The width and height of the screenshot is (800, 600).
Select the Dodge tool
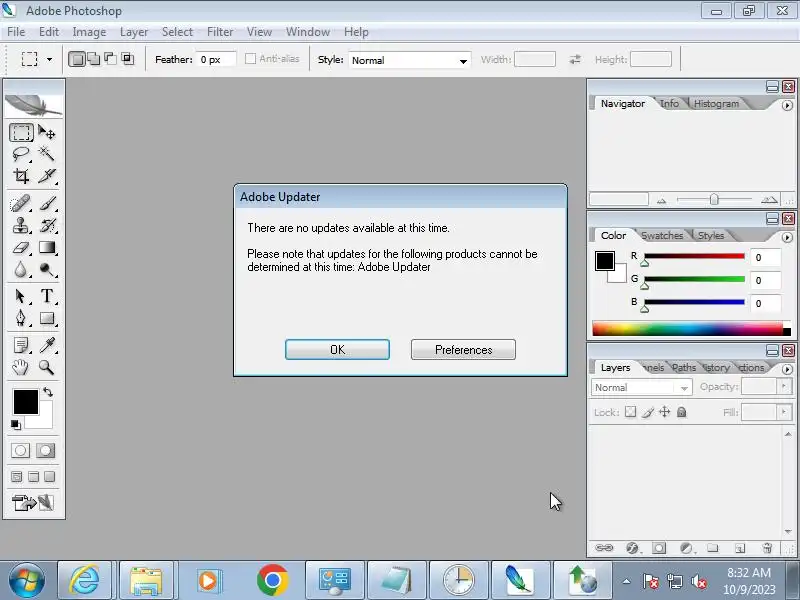[x=46, y=269]
